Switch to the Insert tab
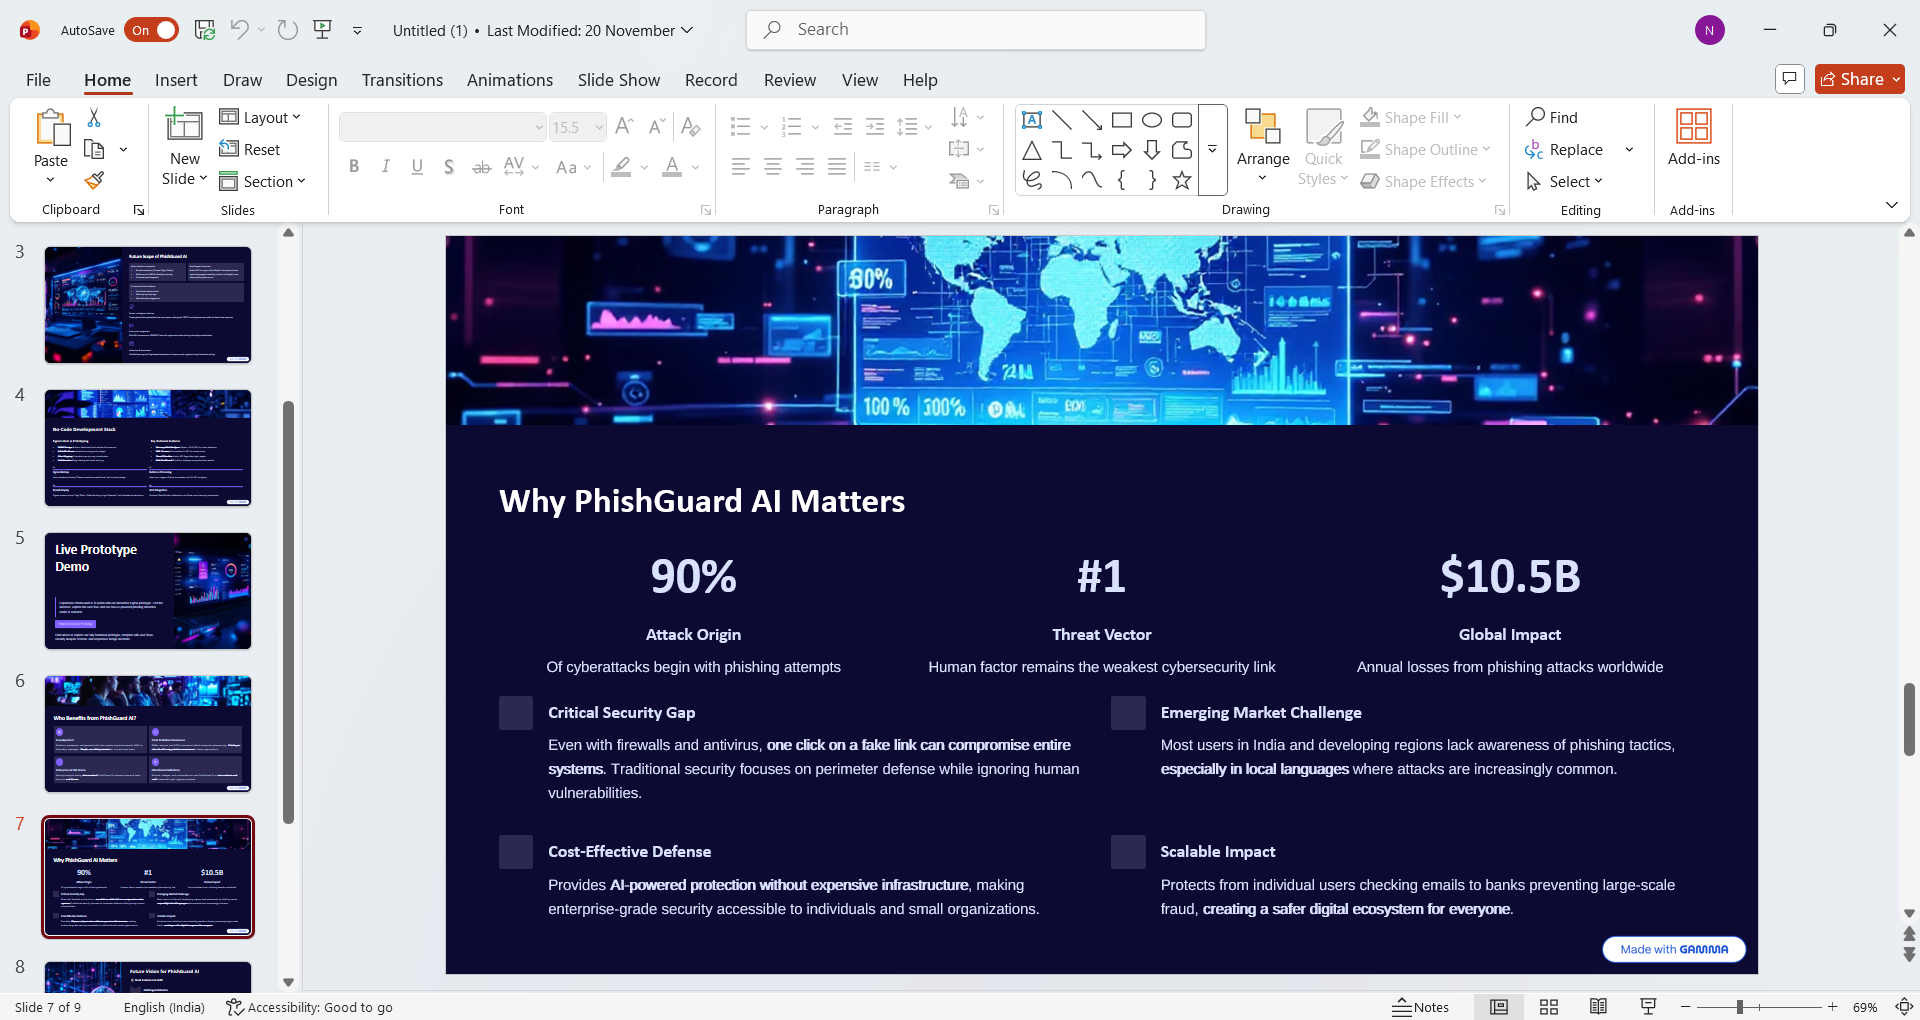The image size is (1920, 1020). [x=176, y=80]
